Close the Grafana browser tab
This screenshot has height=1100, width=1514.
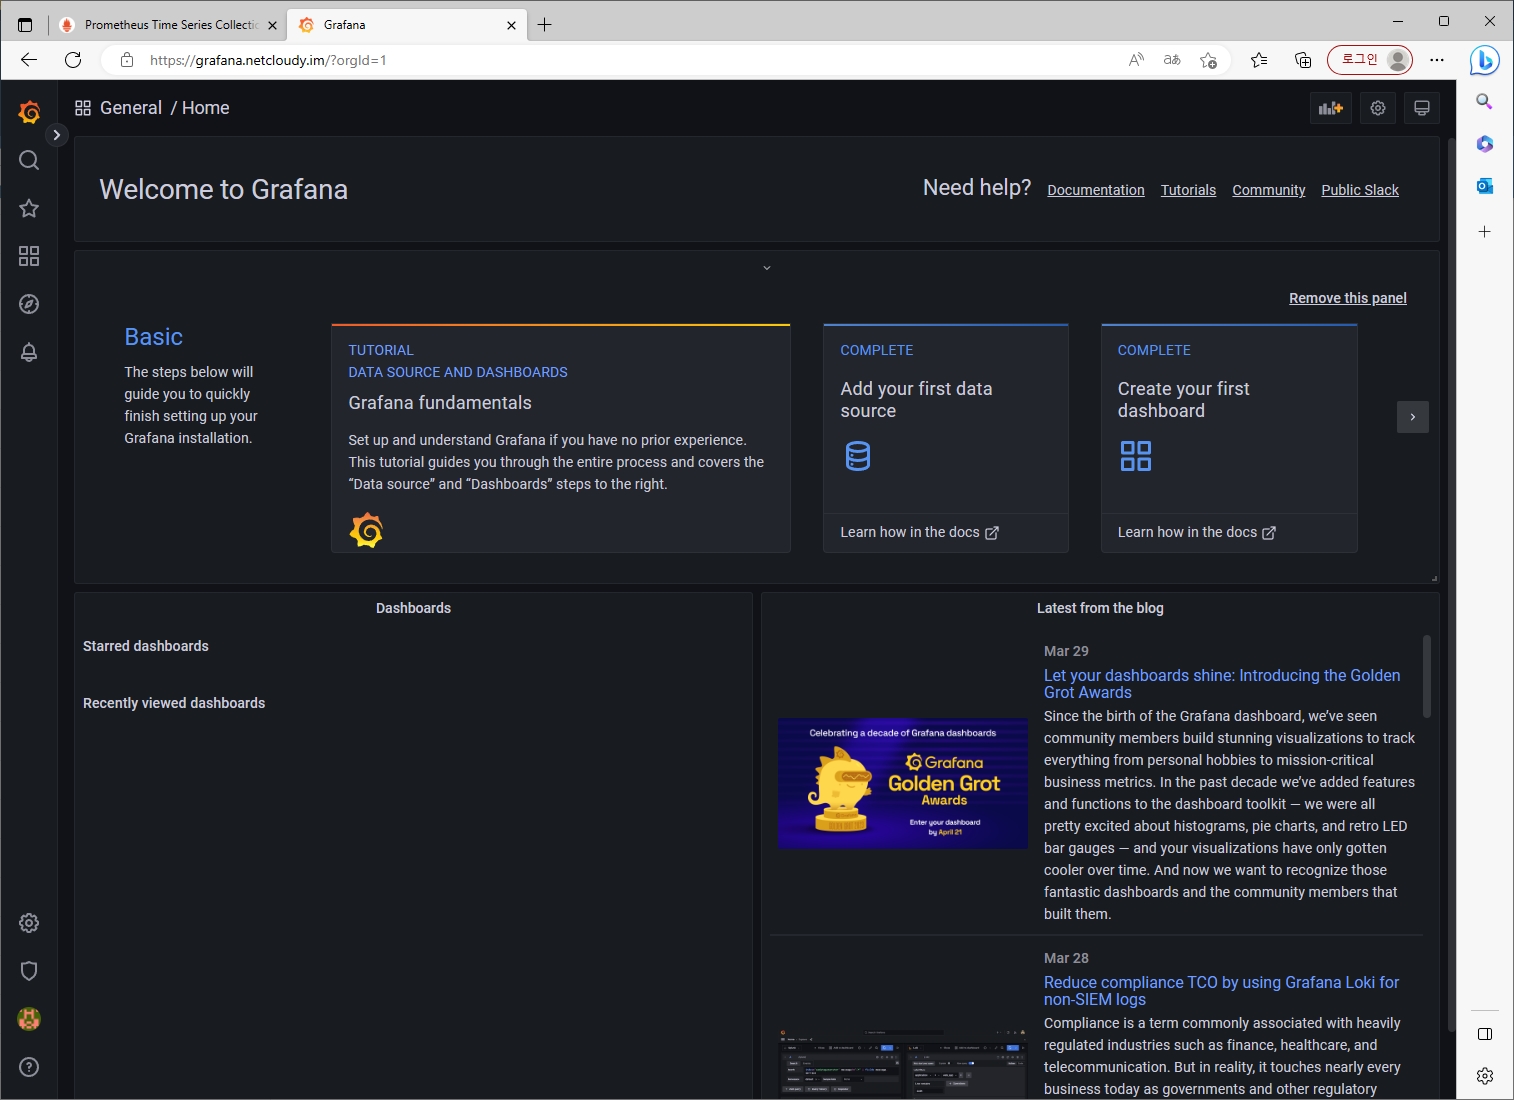[x=511, y=25]
